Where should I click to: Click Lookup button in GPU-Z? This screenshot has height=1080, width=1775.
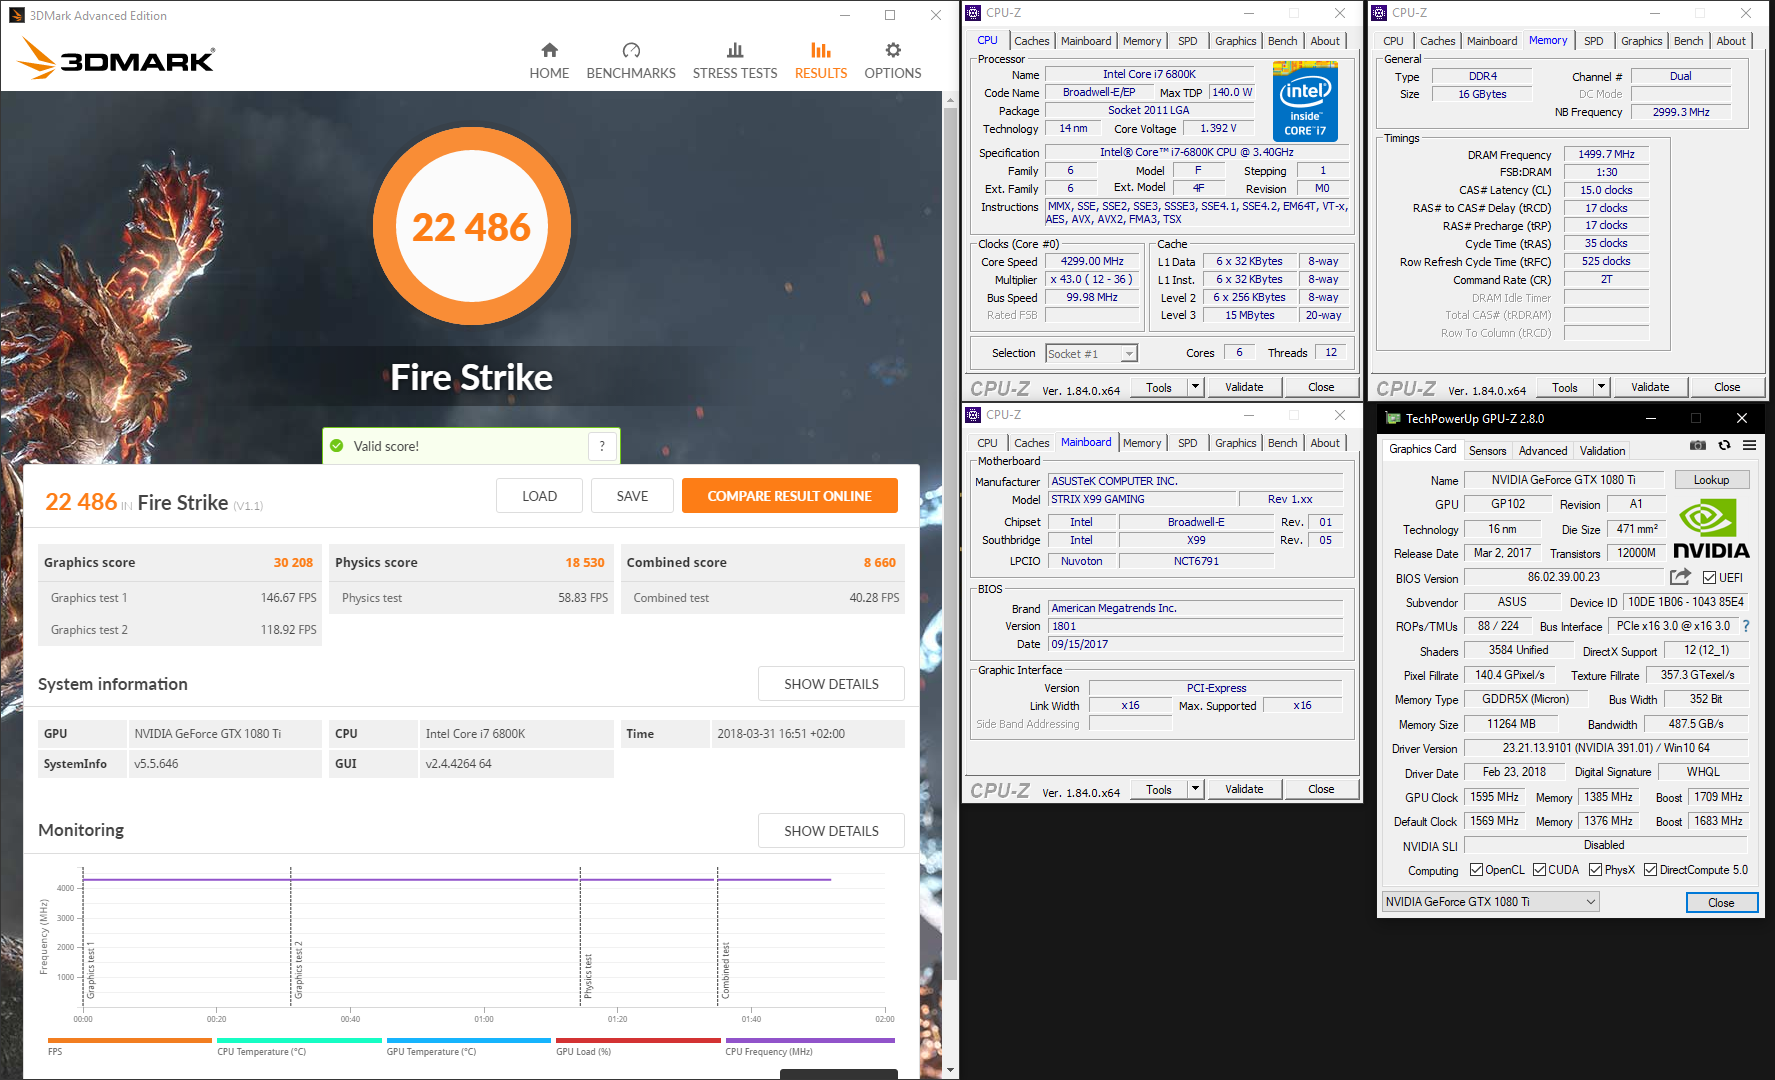1711,480
